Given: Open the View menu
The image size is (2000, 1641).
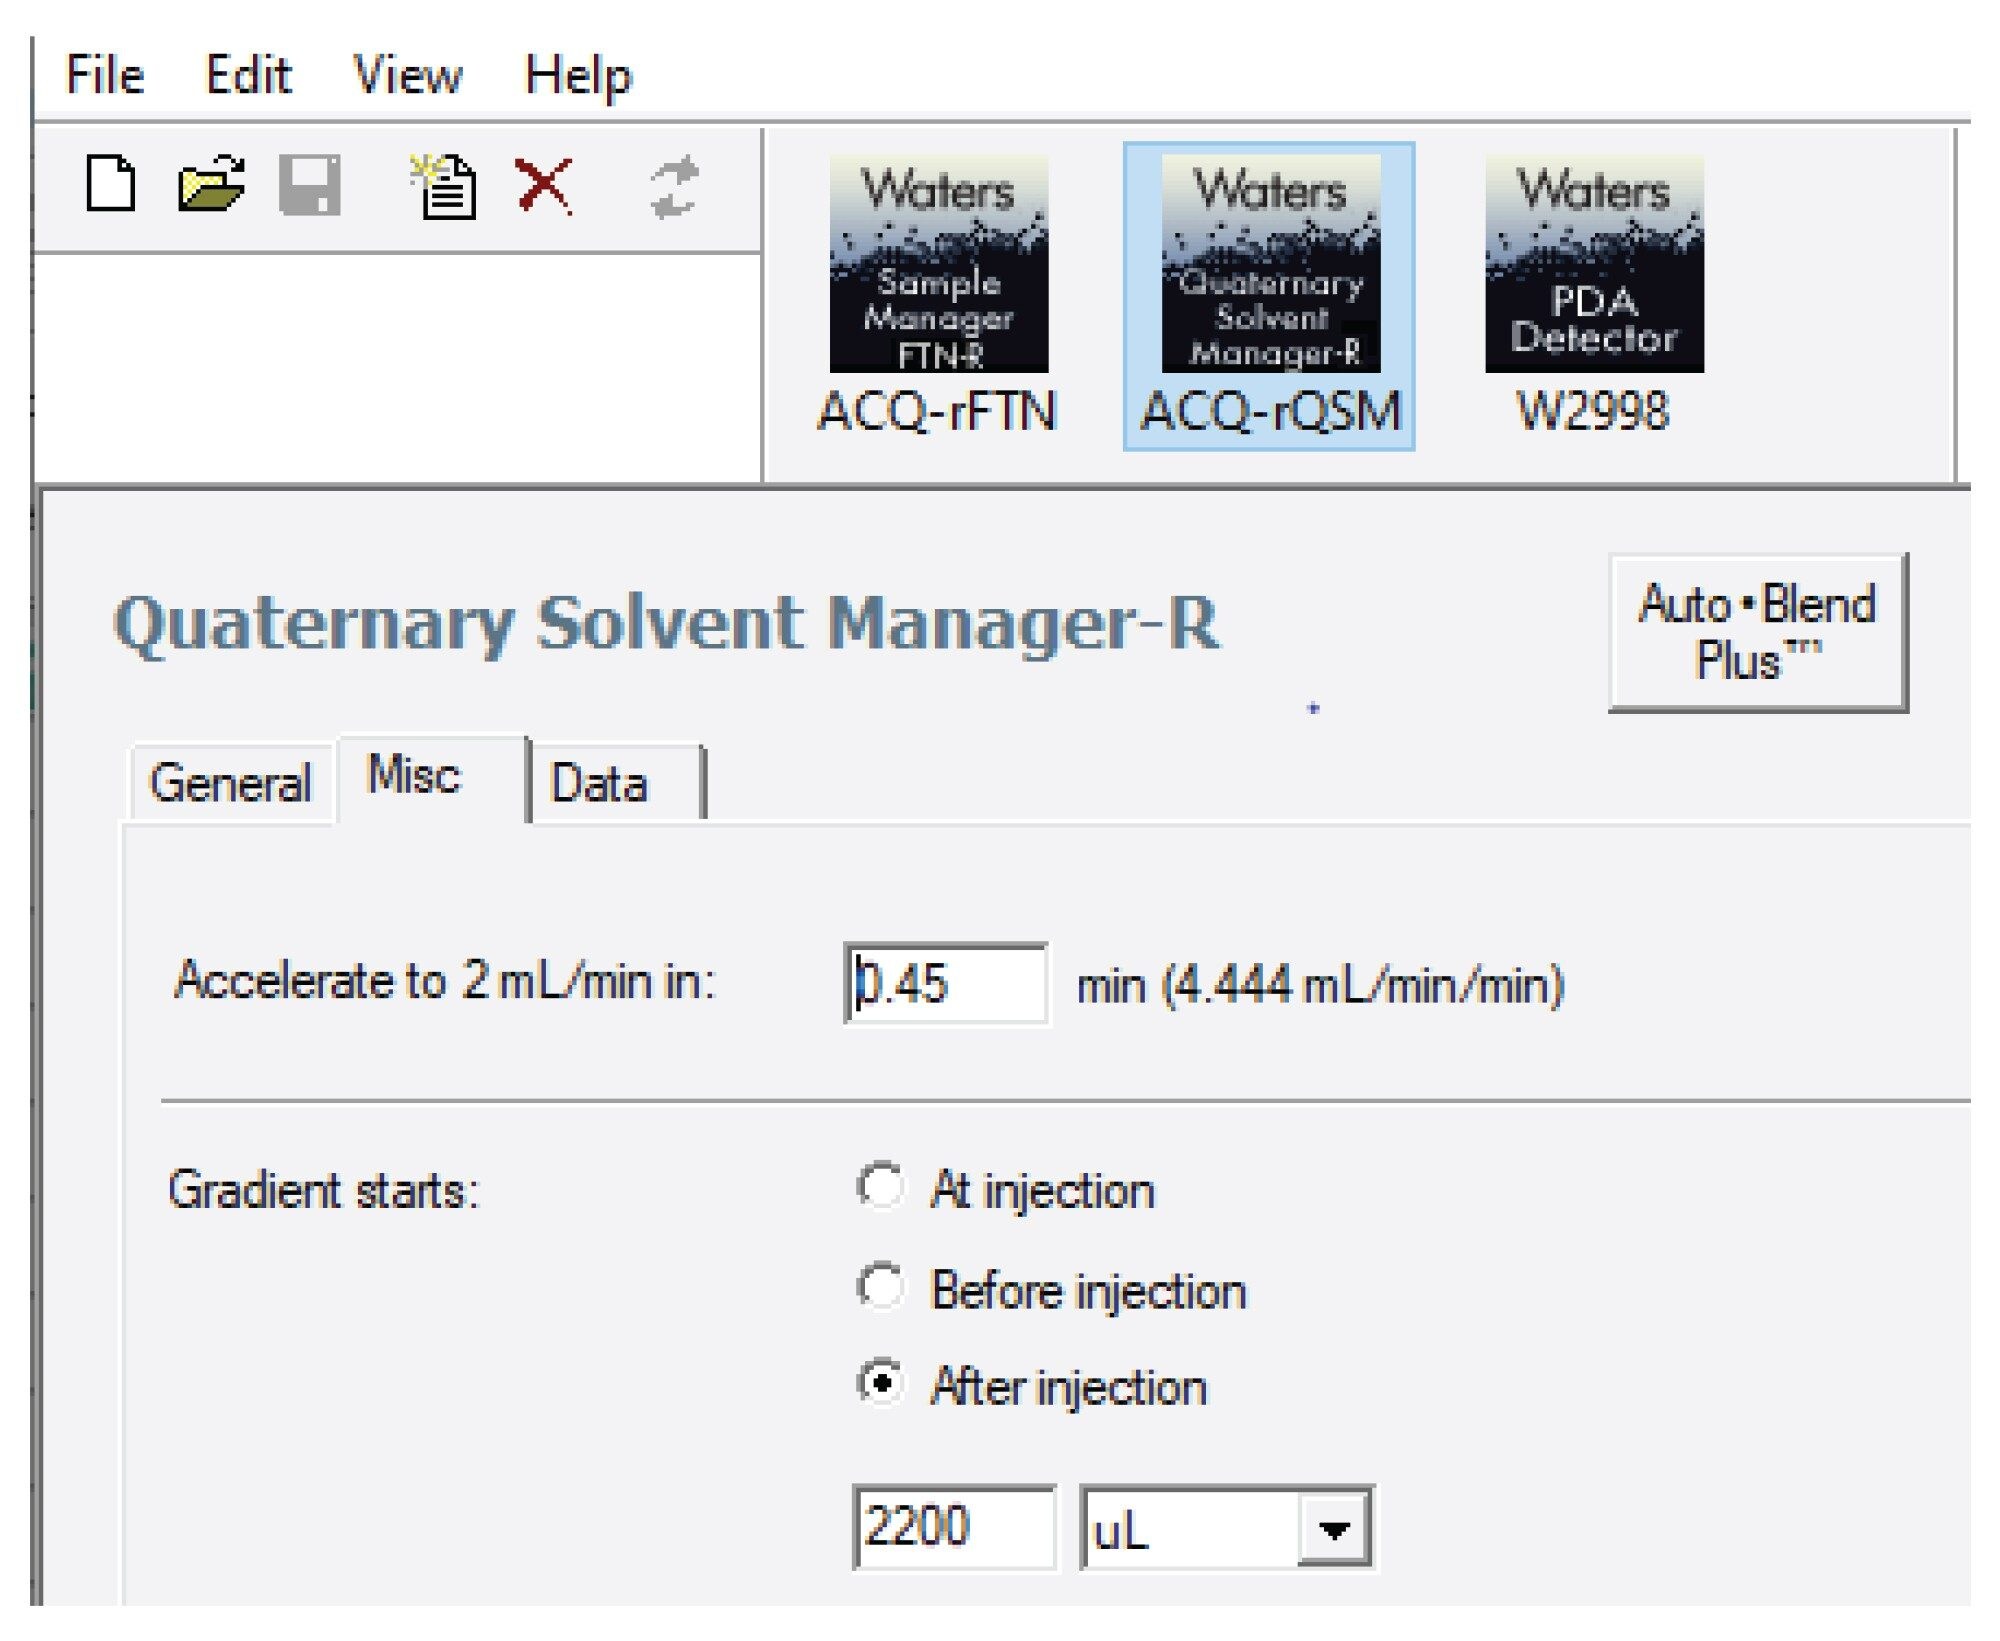Looking at the screenshot, I should click(x=408, y=75).
